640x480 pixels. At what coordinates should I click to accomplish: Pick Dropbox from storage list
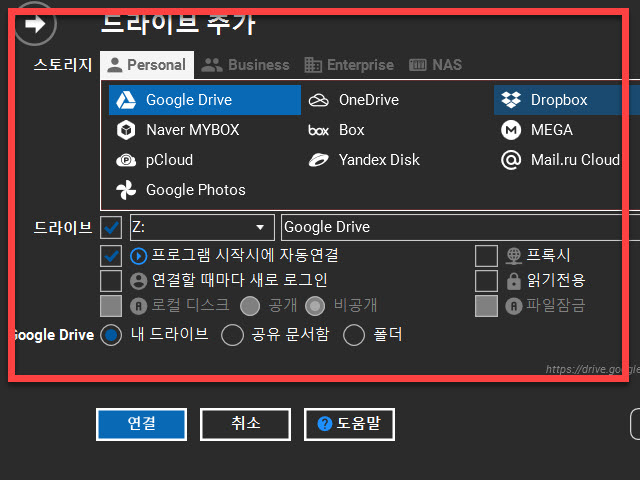point(567,100)
